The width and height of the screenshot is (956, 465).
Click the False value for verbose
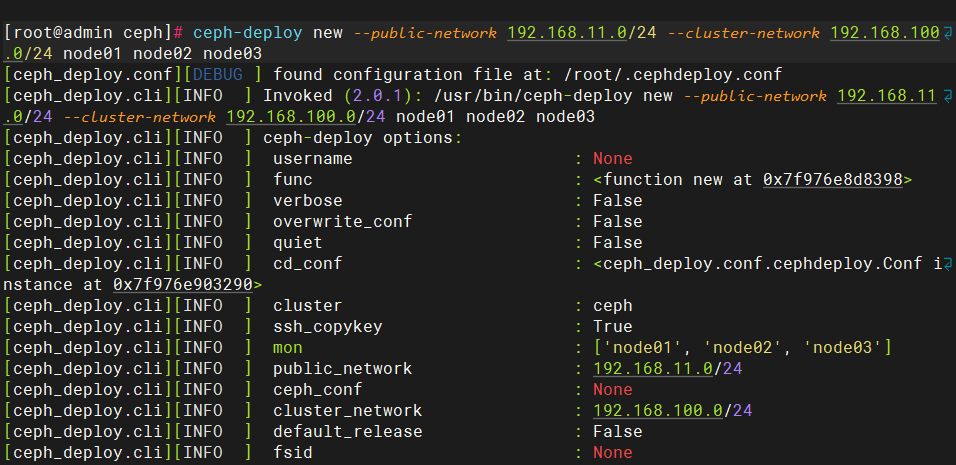click(x=618, y=201)
